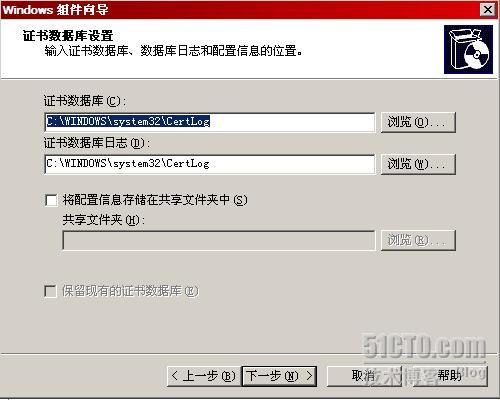Go back with 上一步(B) button
This screenshot has height=400, width=500.
tap(204, 376)
